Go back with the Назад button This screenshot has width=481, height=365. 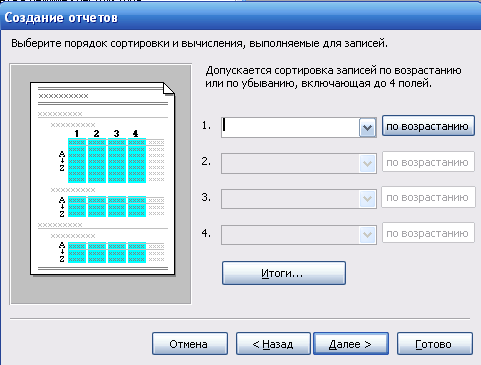pos(273,344)
